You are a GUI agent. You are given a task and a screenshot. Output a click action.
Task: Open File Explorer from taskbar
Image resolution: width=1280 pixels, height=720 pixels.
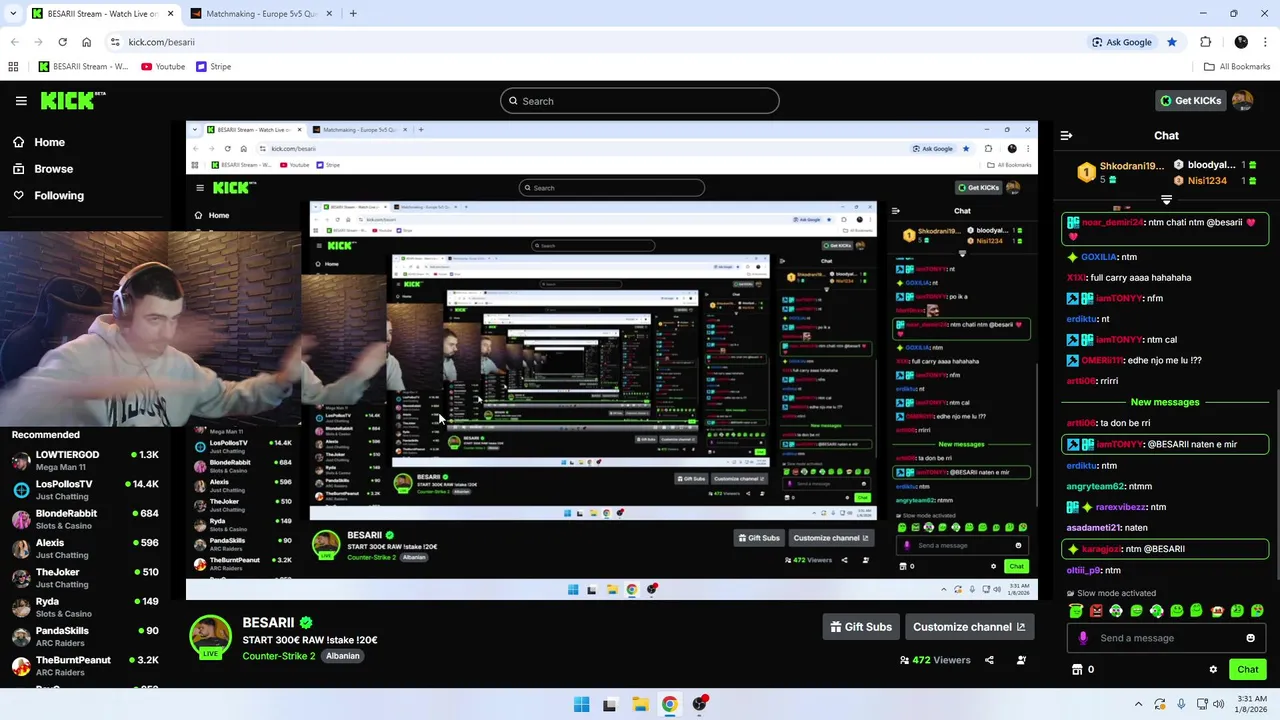point(640,704)
